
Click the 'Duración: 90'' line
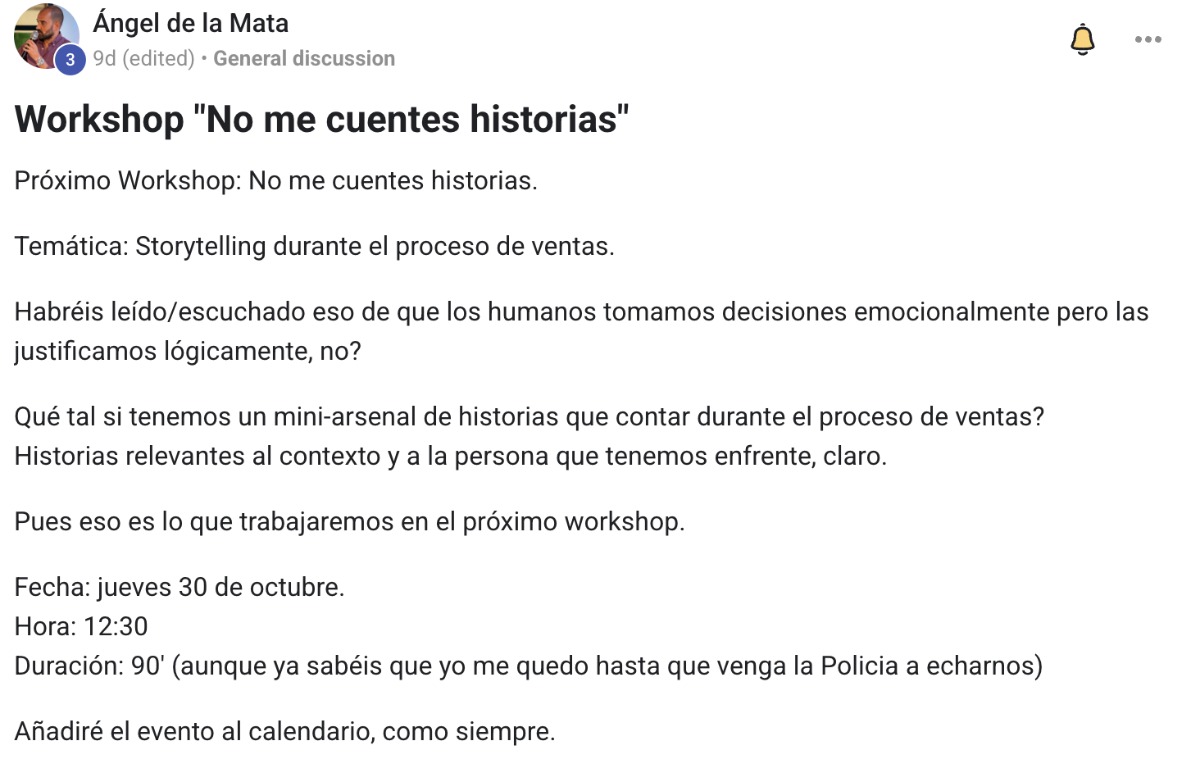[527, 666]
